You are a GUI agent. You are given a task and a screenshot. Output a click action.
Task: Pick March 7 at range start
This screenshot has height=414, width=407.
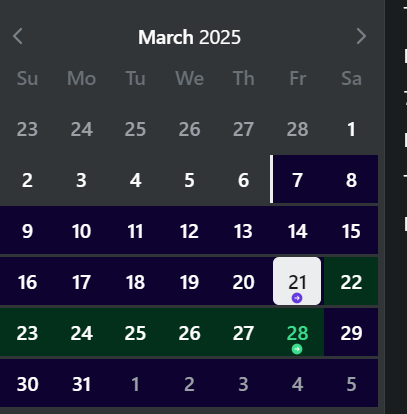click(x=297, y=179)
